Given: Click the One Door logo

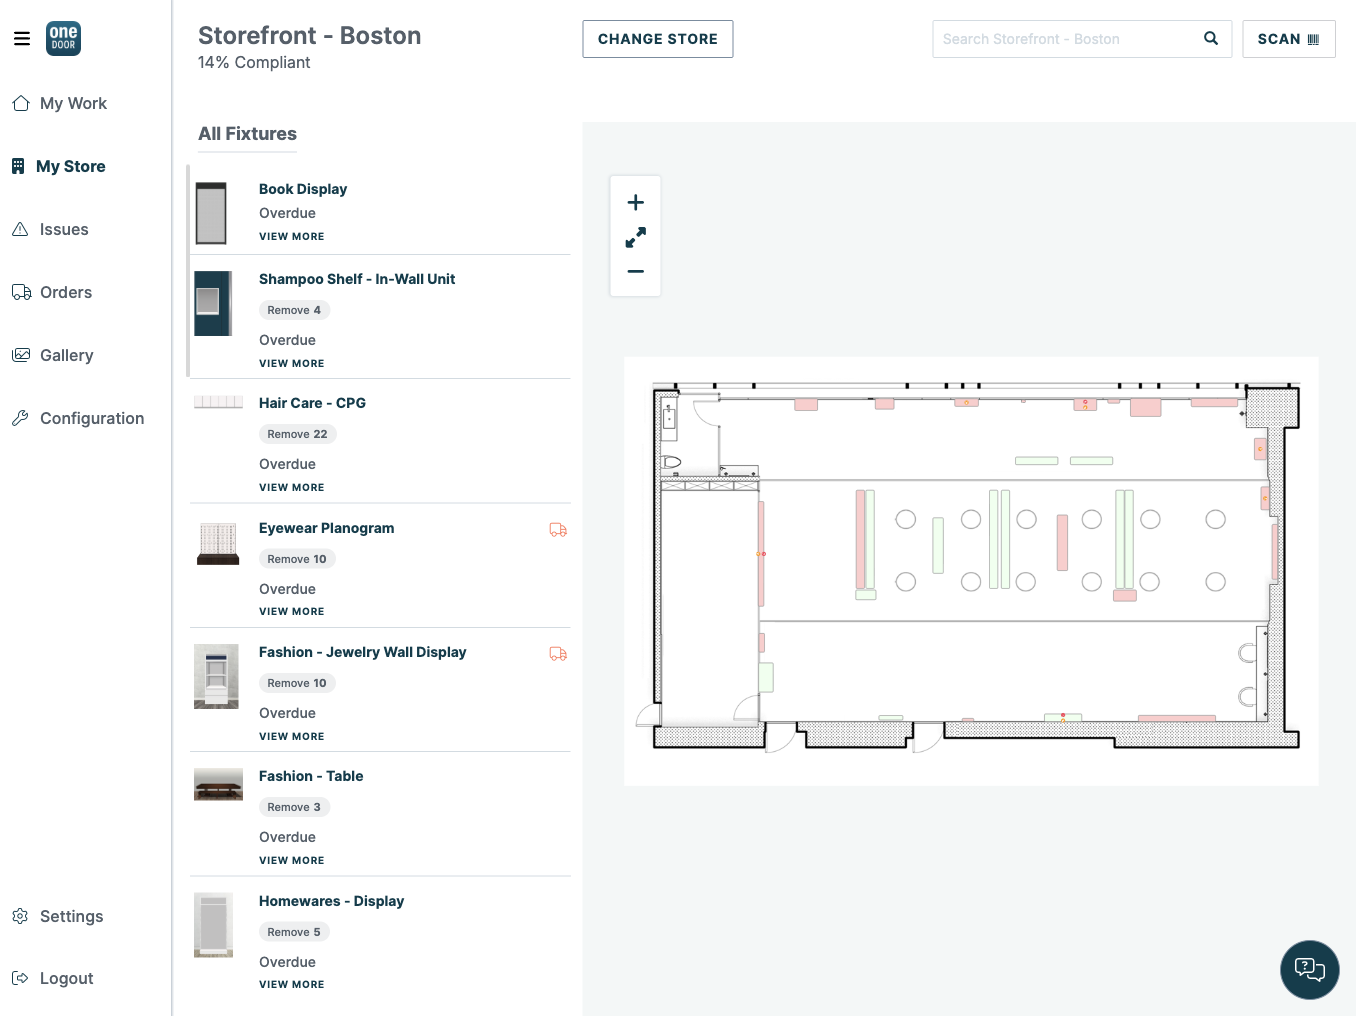Looking at the screenshot, I should 63,39.
